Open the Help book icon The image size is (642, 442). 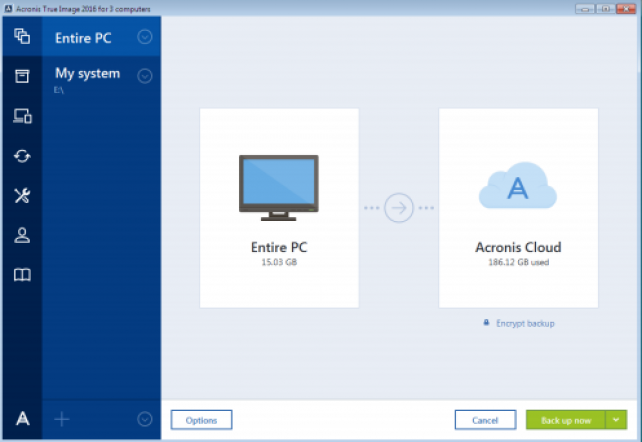(x=22, y=275)
